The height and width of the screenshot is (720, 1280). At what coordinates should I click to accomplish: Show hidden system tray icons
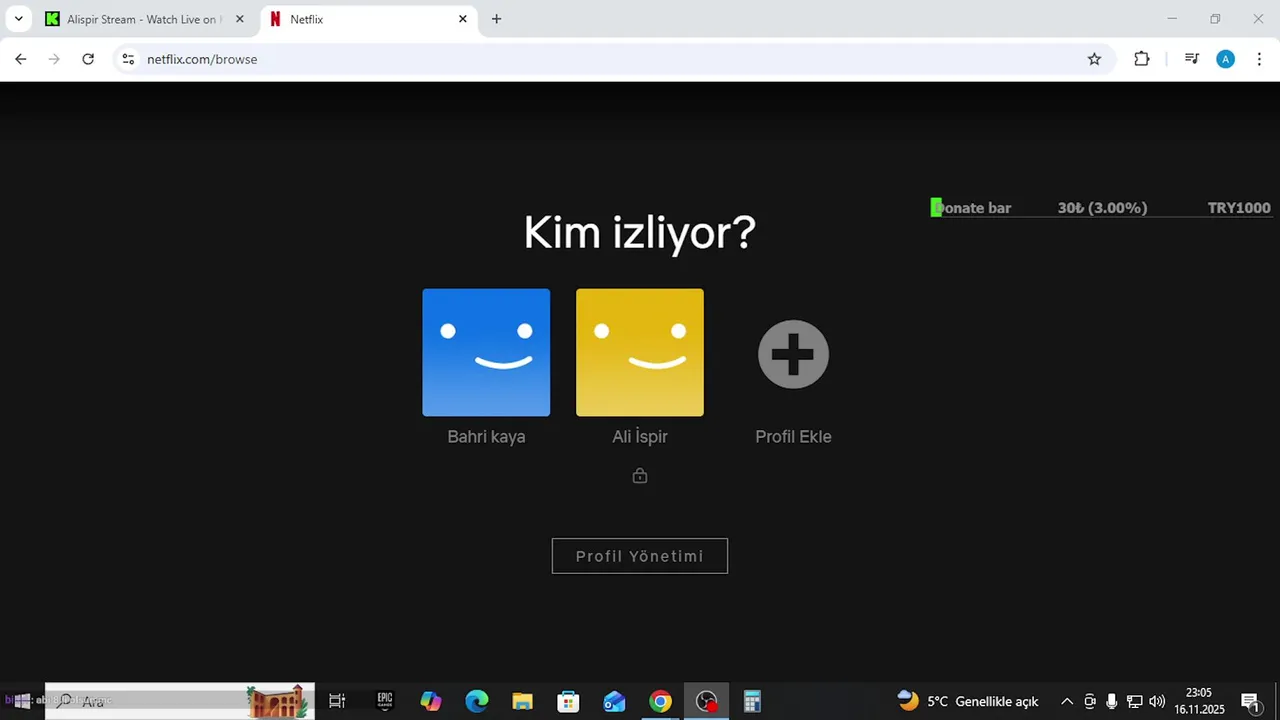1066,701
